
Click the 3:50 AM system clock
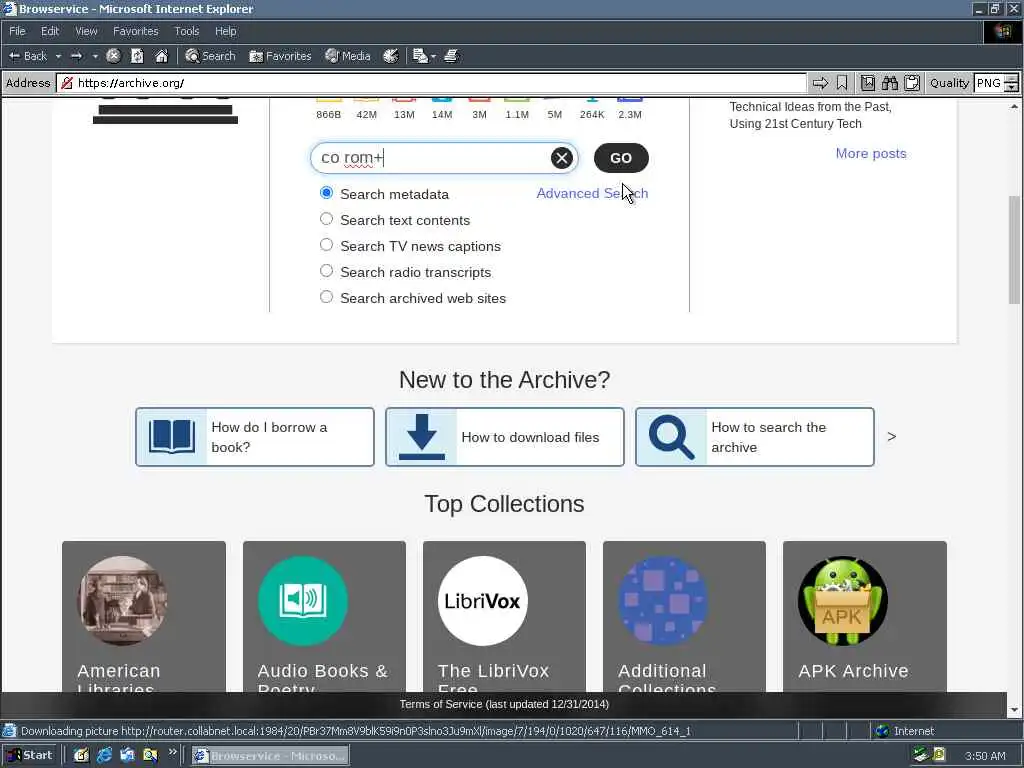pyautogui.click(x=985, y=756)
